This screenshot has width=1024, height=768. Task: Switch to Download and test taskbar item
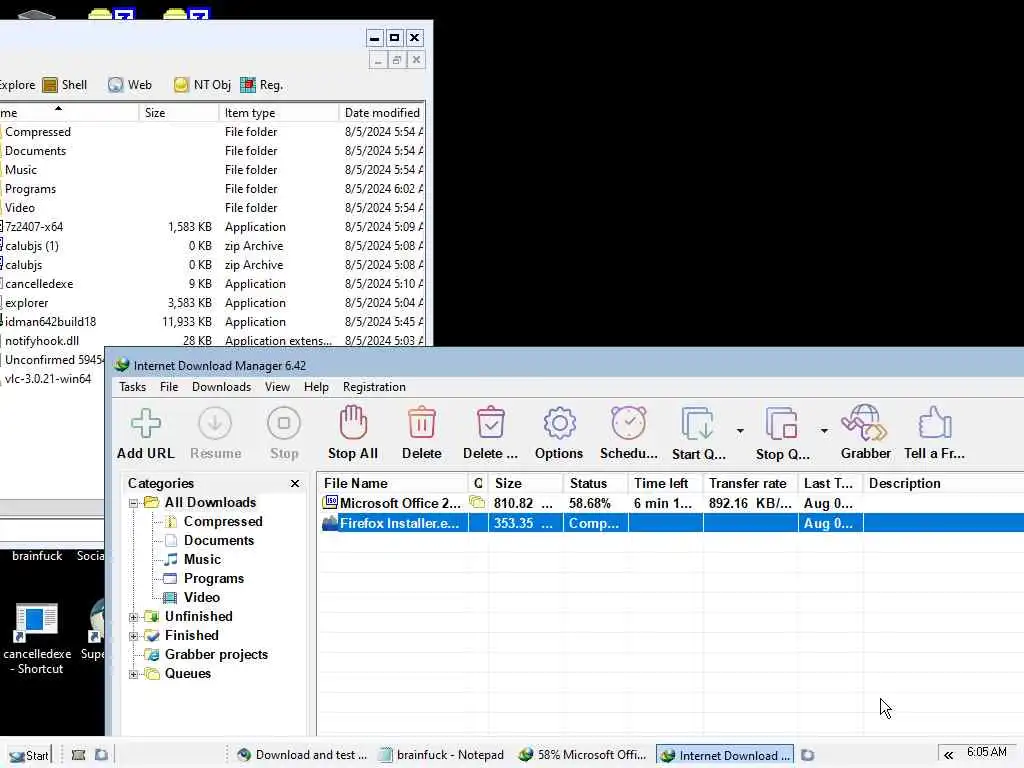302,755
